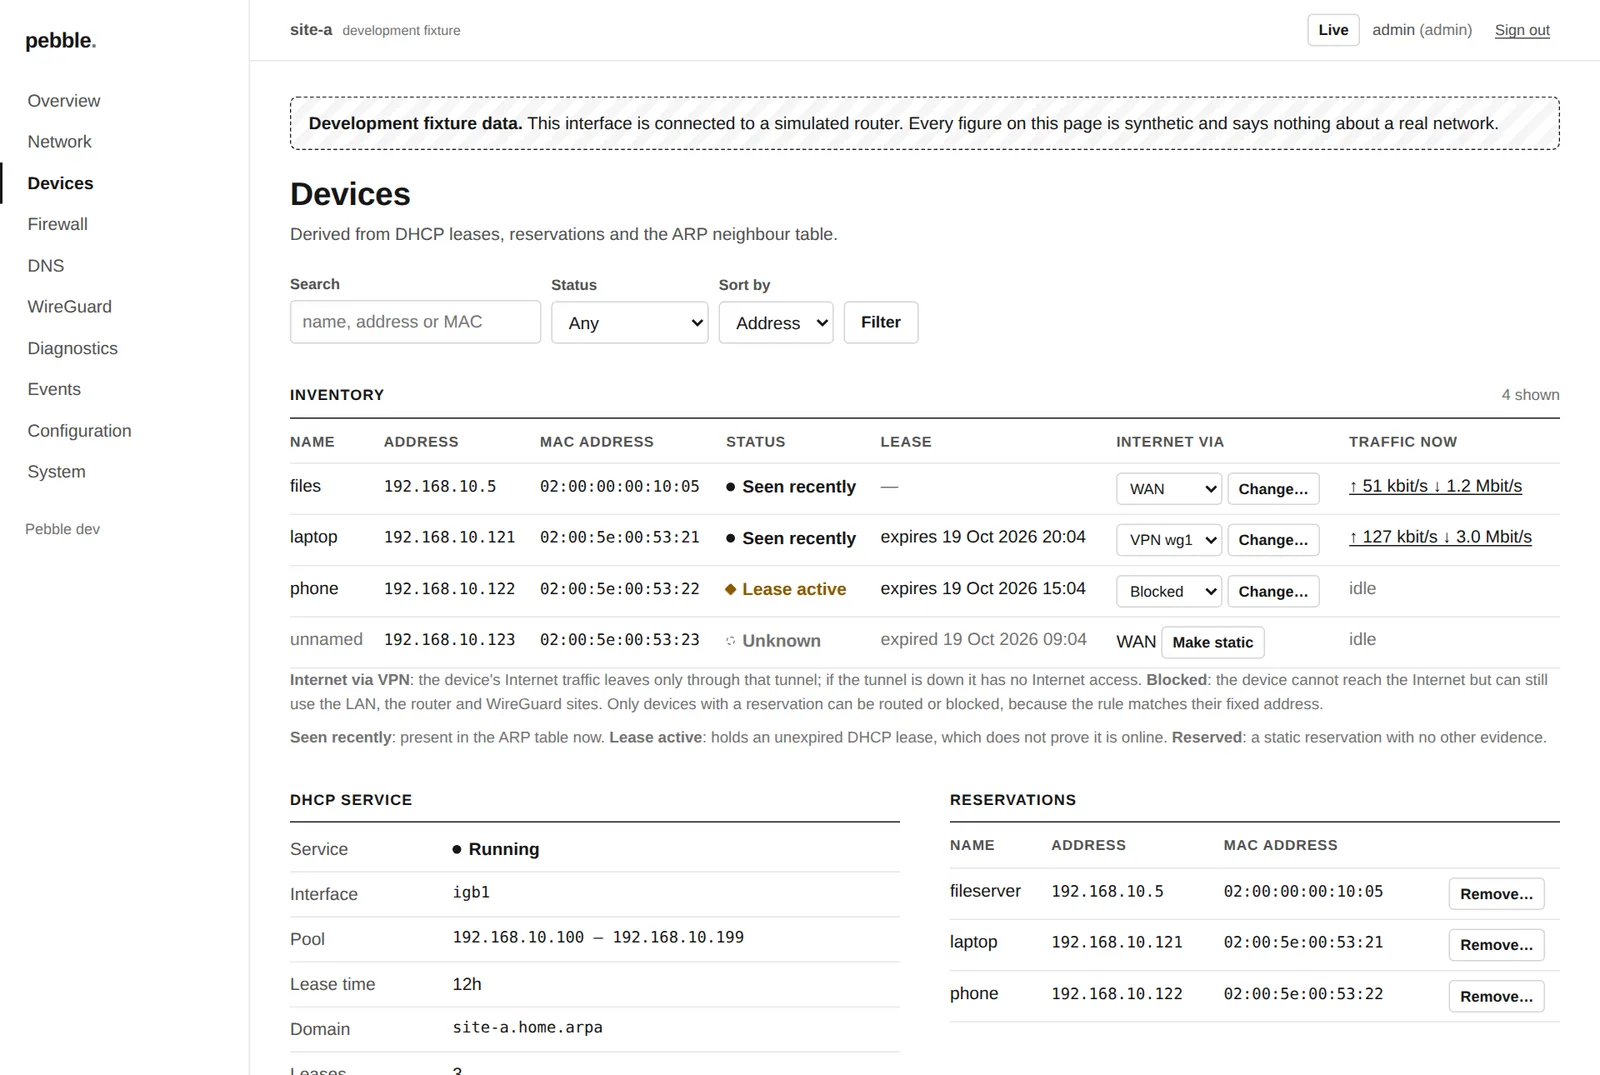Click Change for the phone device

[1273, 591]
